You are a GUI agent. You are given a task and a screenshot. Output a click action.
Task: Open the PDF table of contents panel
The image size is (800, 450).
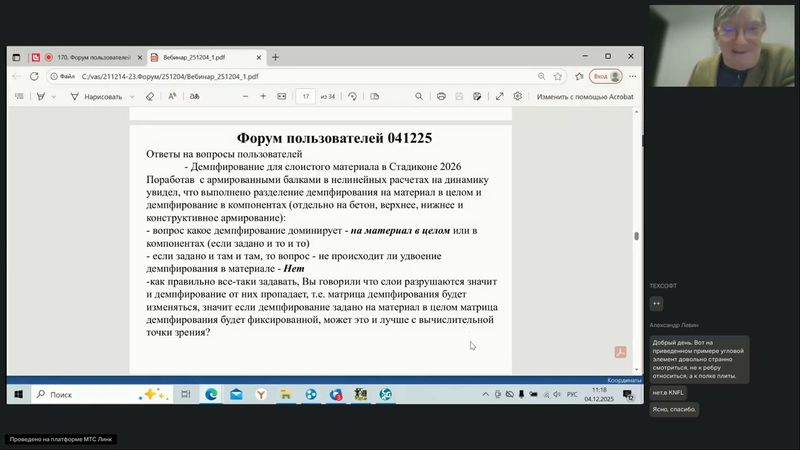pyautogui.click(x=19, y=96)
